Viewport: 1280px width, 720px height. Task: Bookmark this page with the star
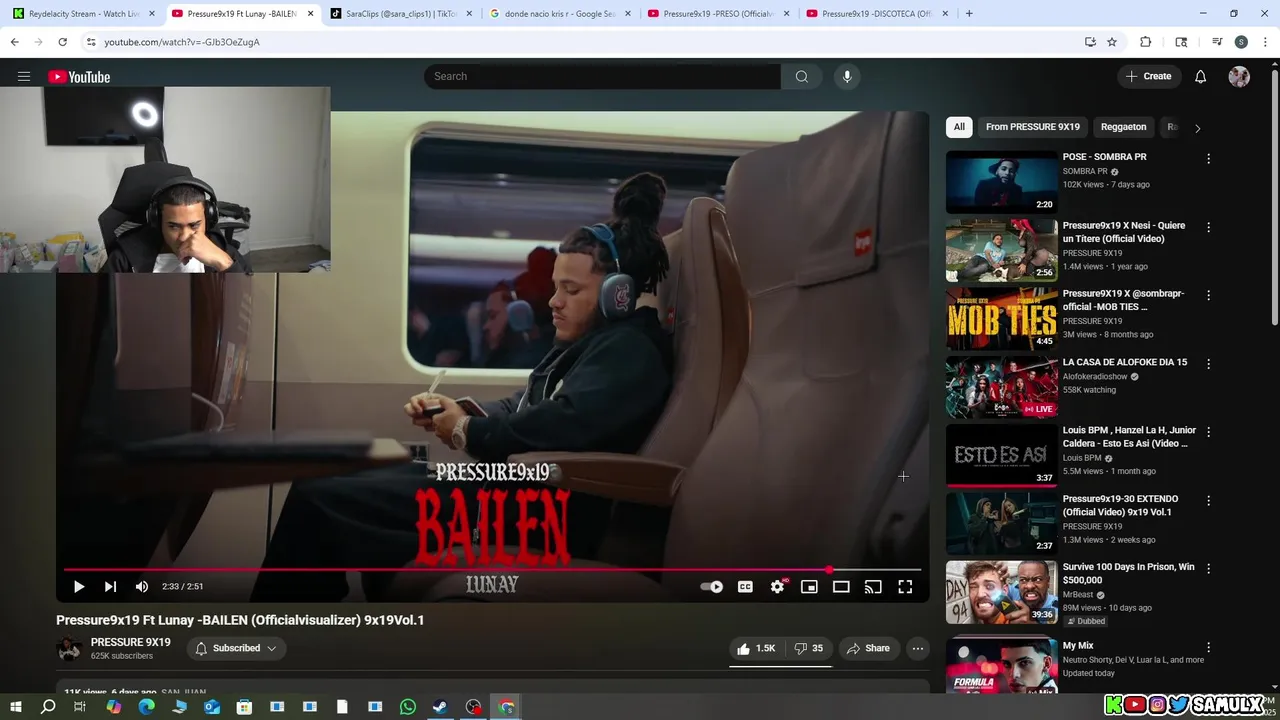[1112, 42]
